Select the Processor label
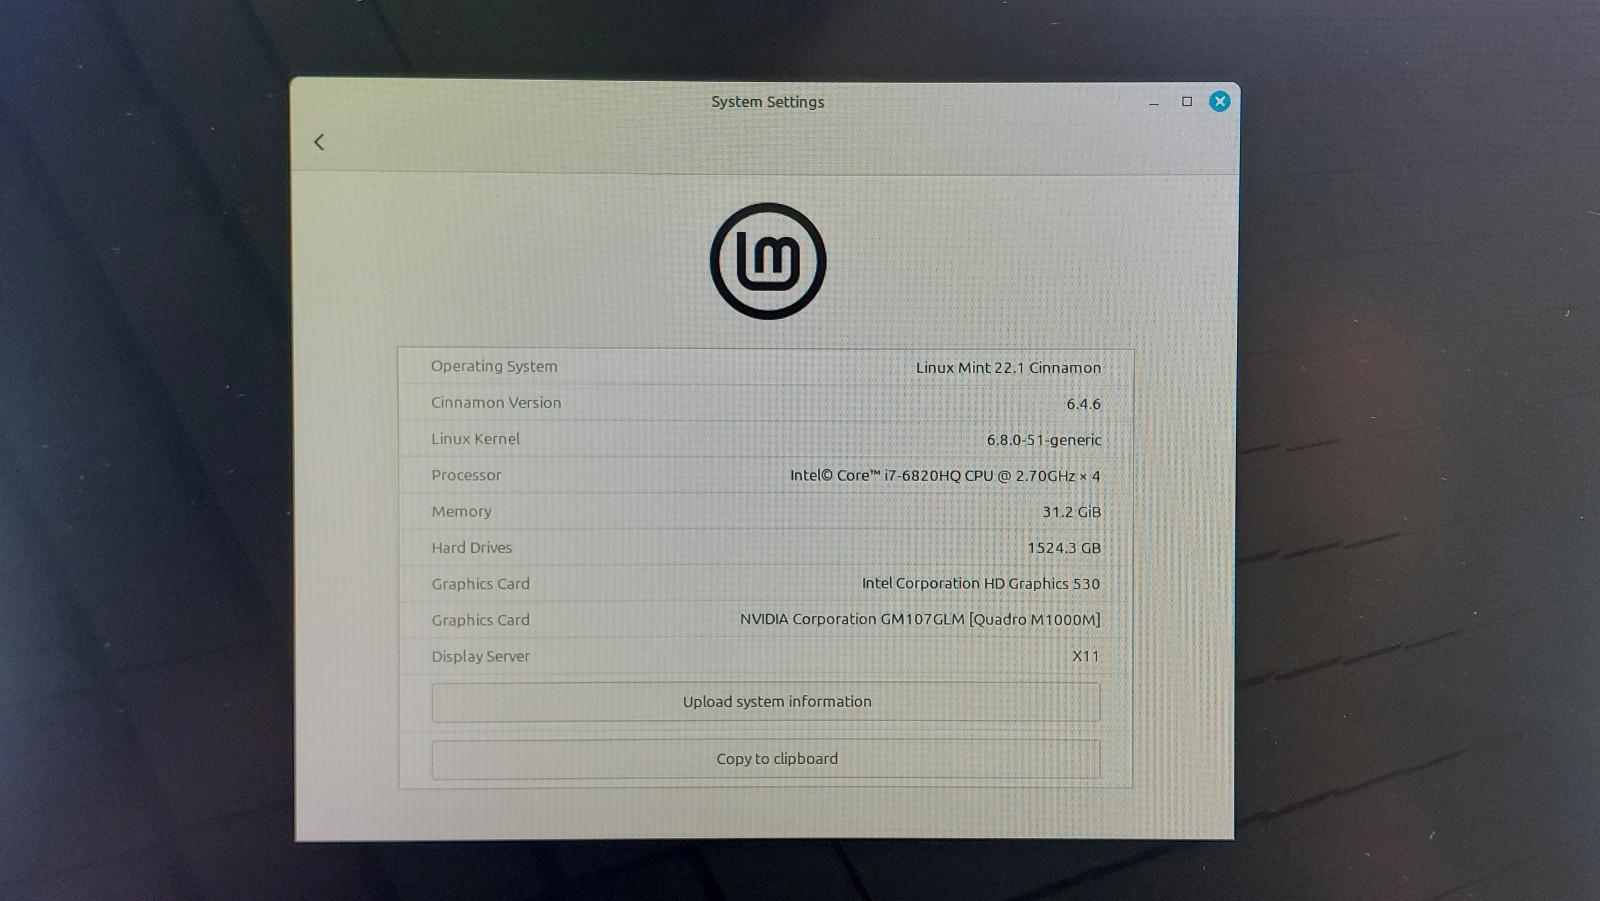 pyautogui.click(x=466, y=475)
